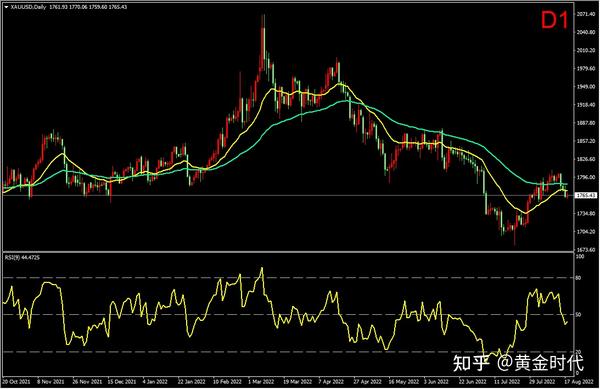Viewport: 600px width, 389px height.
Task: Click the 1673.60 price axis label
Action: click(x=586, y=249)
